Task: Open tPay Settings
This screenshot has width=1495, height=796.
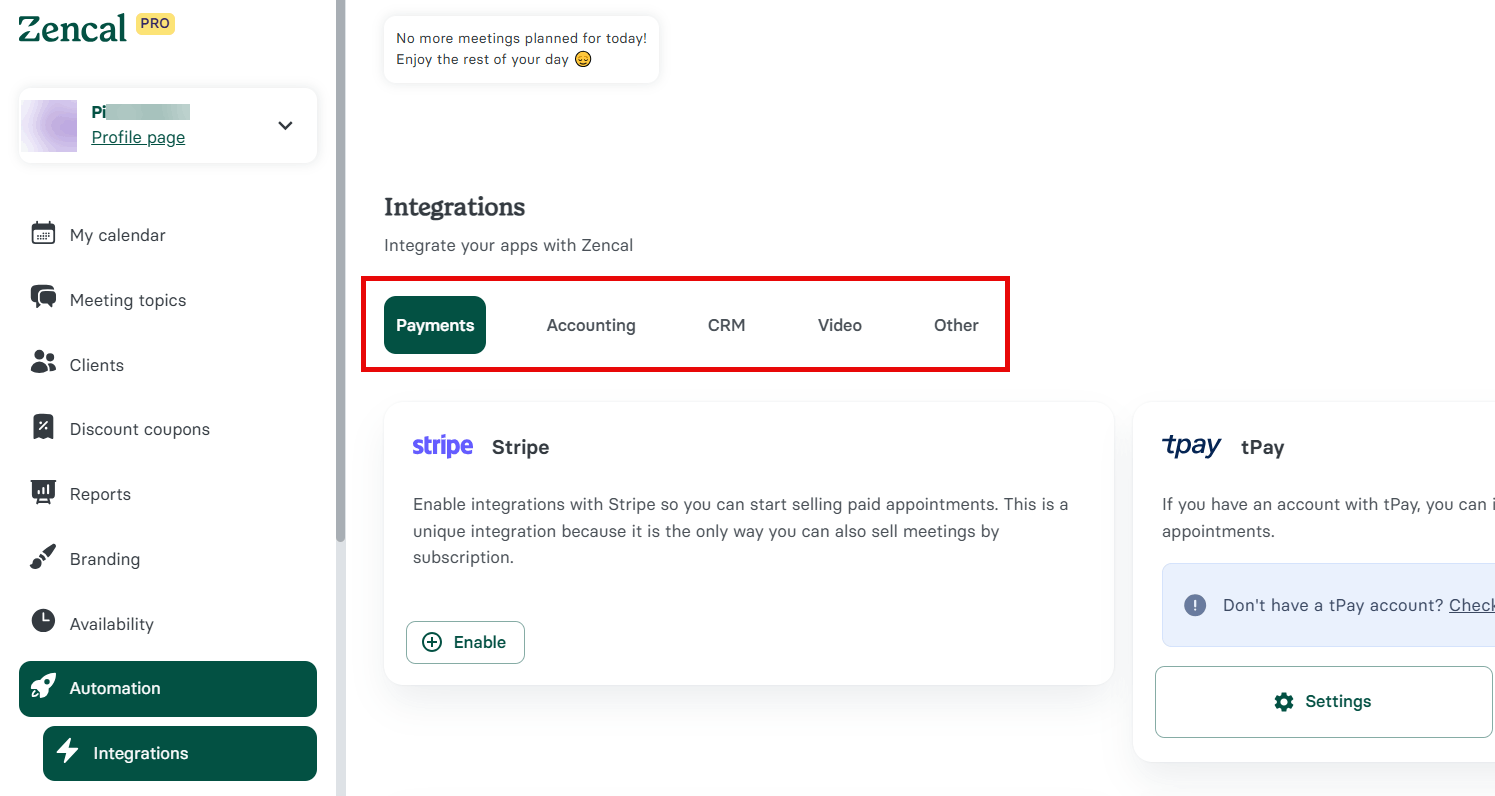Action: pos(1323,701)
